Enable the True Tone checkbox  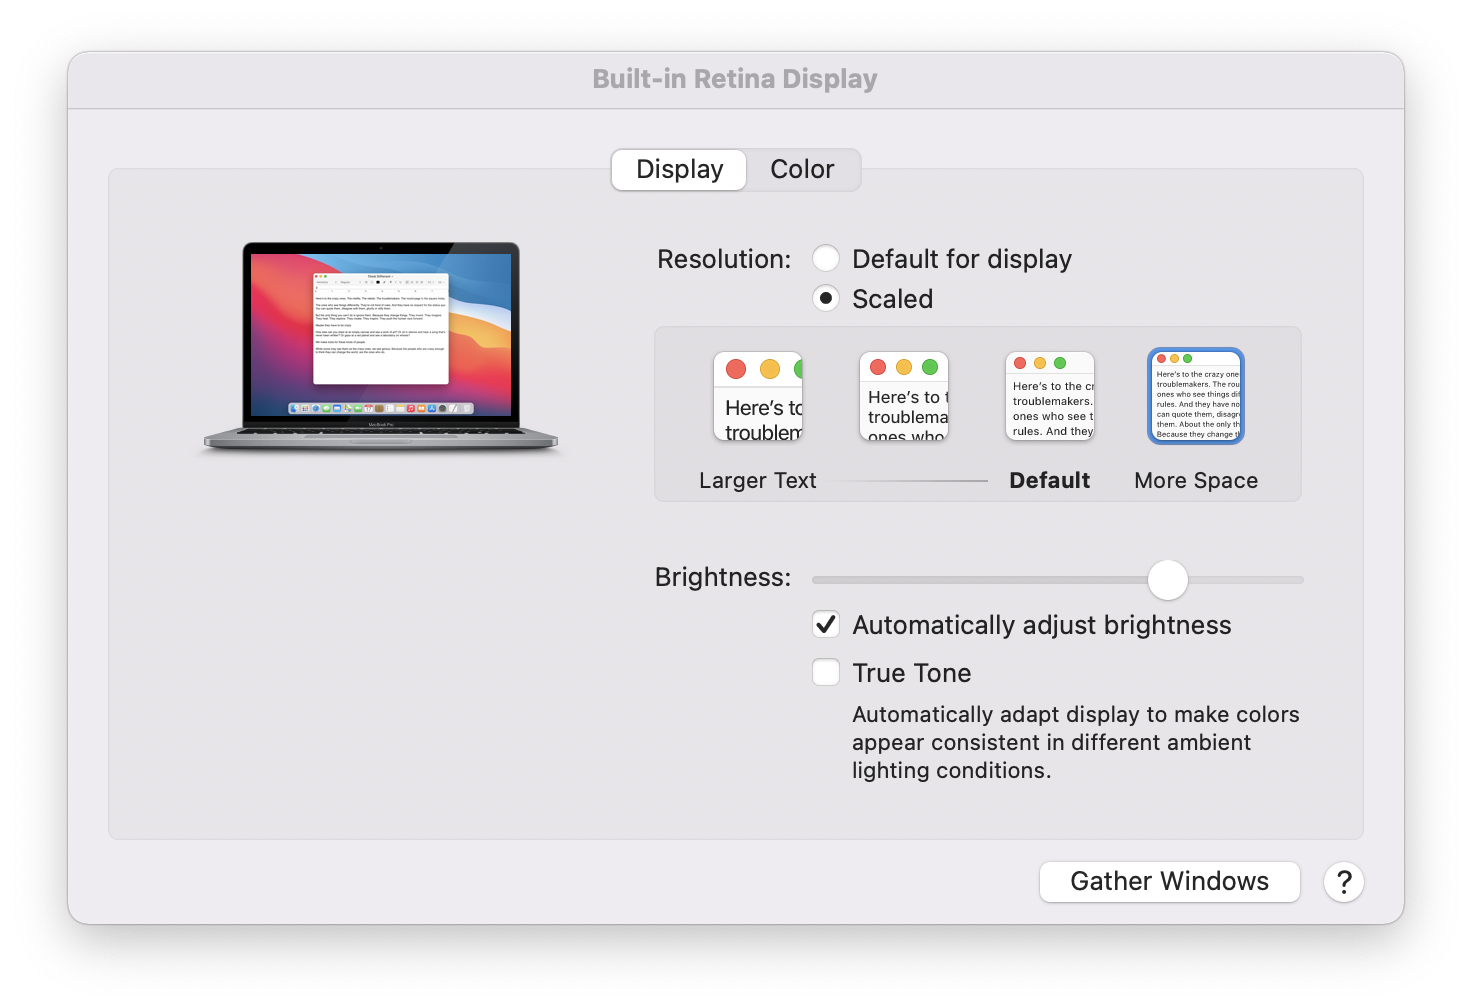coord(826,672)
